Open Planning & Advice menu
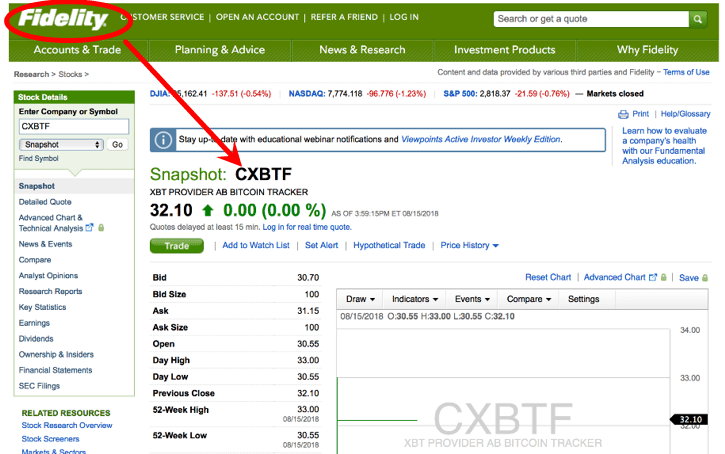 [x=220, y=50]
